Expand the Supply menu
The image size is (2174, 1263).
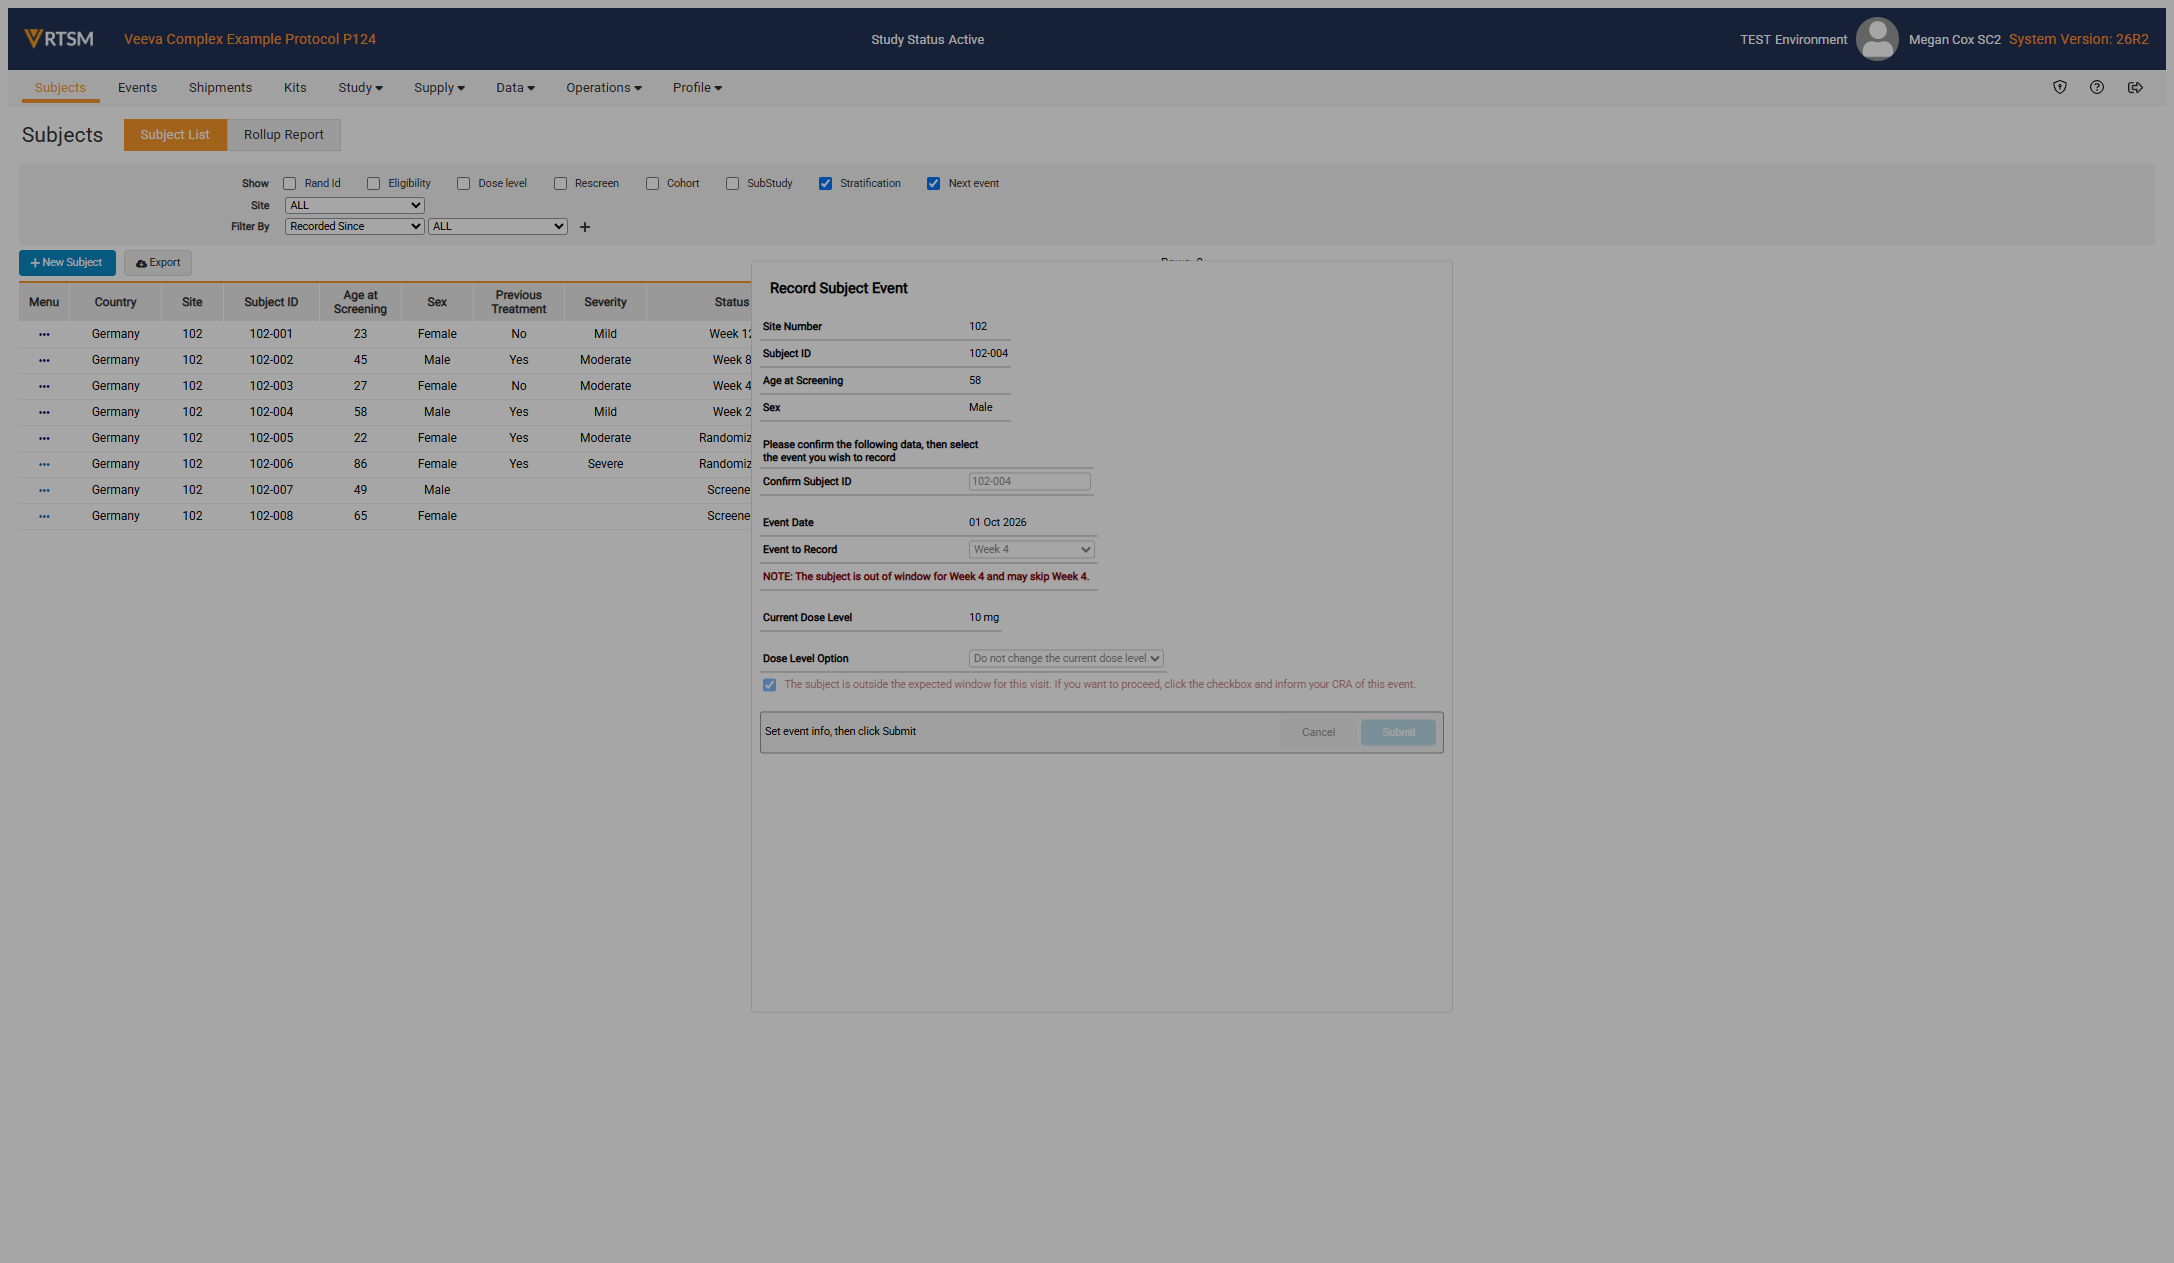coord(439,88)
